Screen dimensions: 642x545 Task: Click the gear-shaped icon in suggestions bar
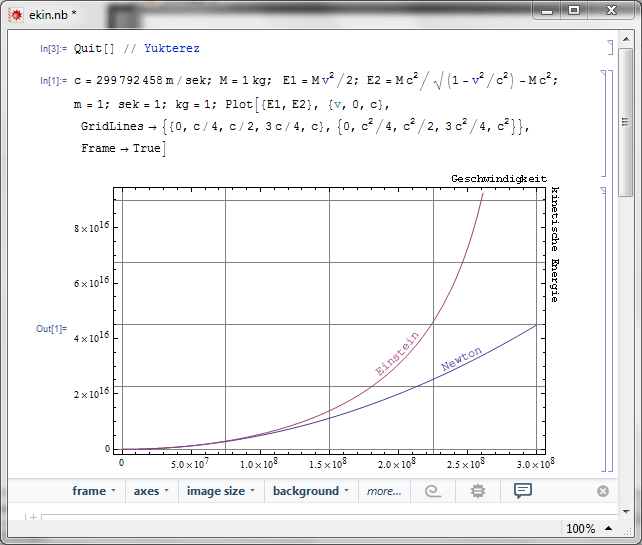click(x=477, y=491)
